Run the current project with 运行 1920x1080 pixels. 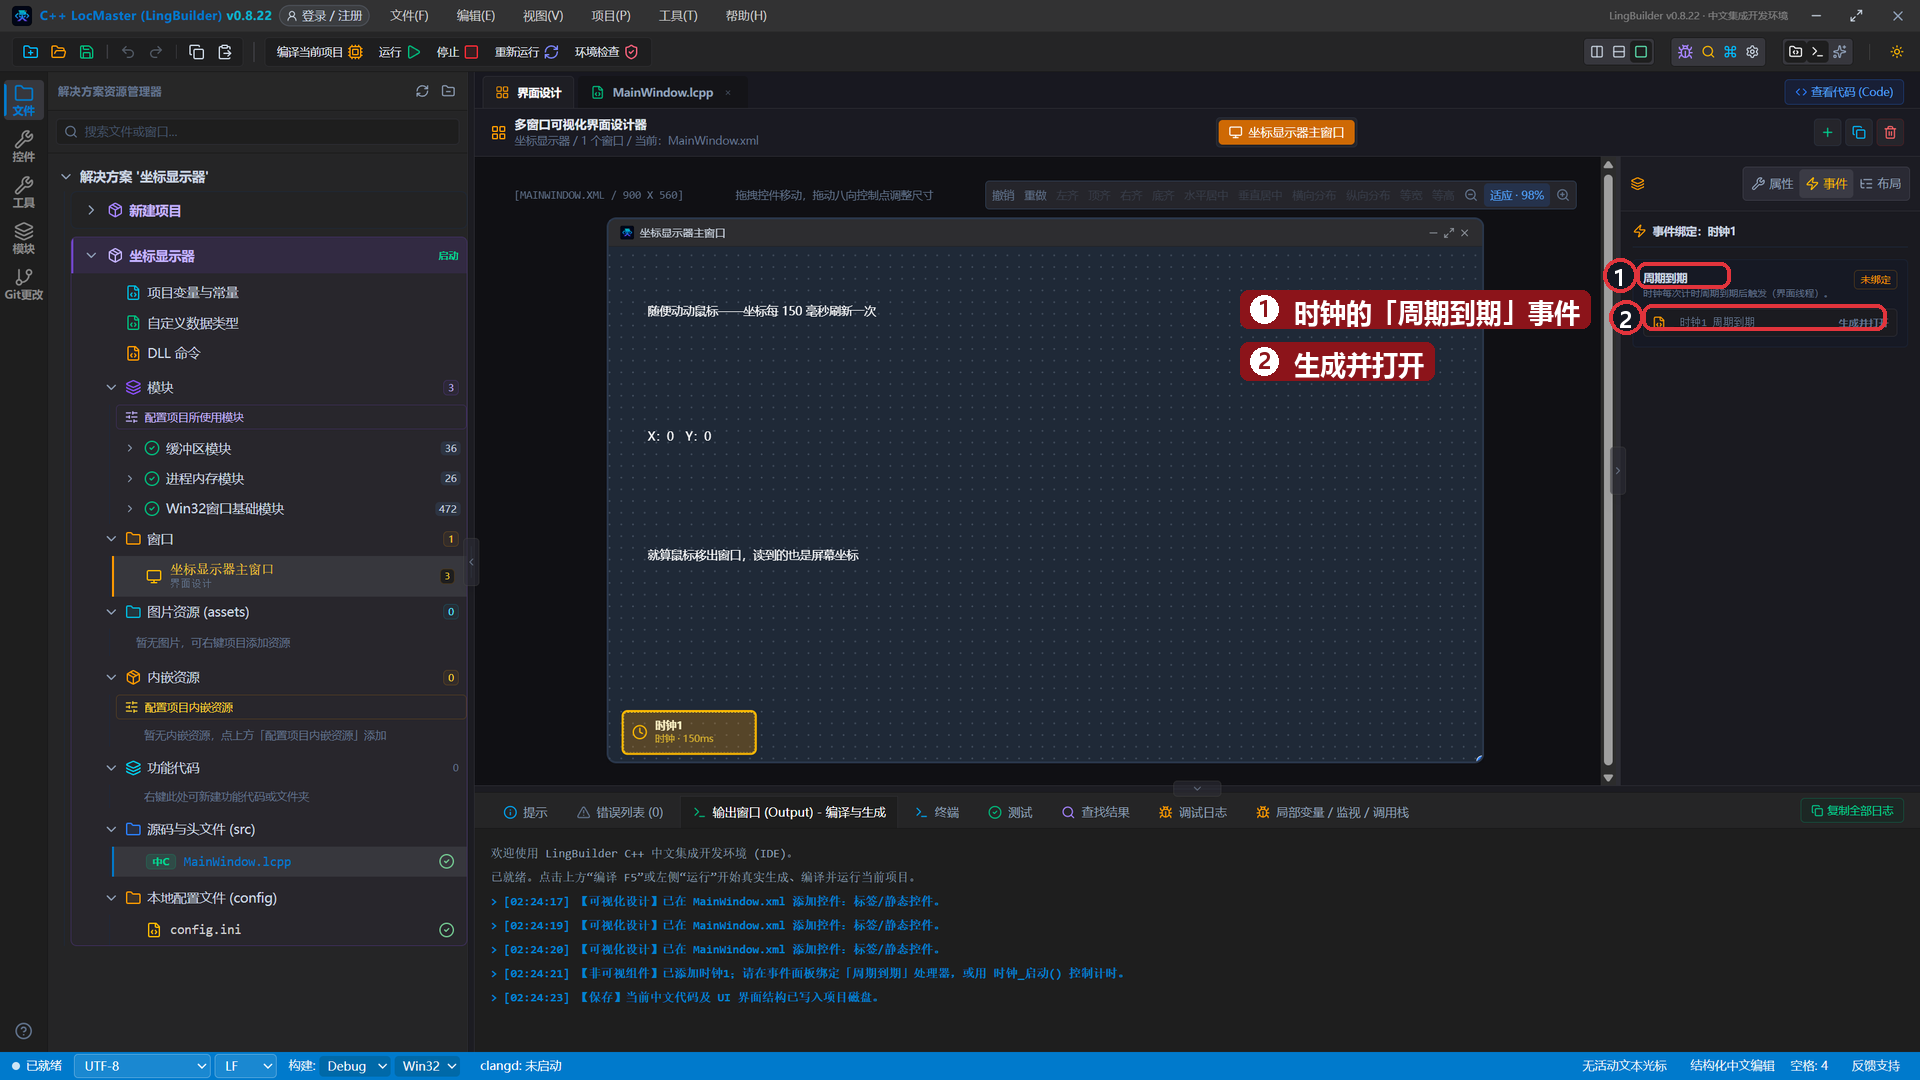click(x=399, y=52)
